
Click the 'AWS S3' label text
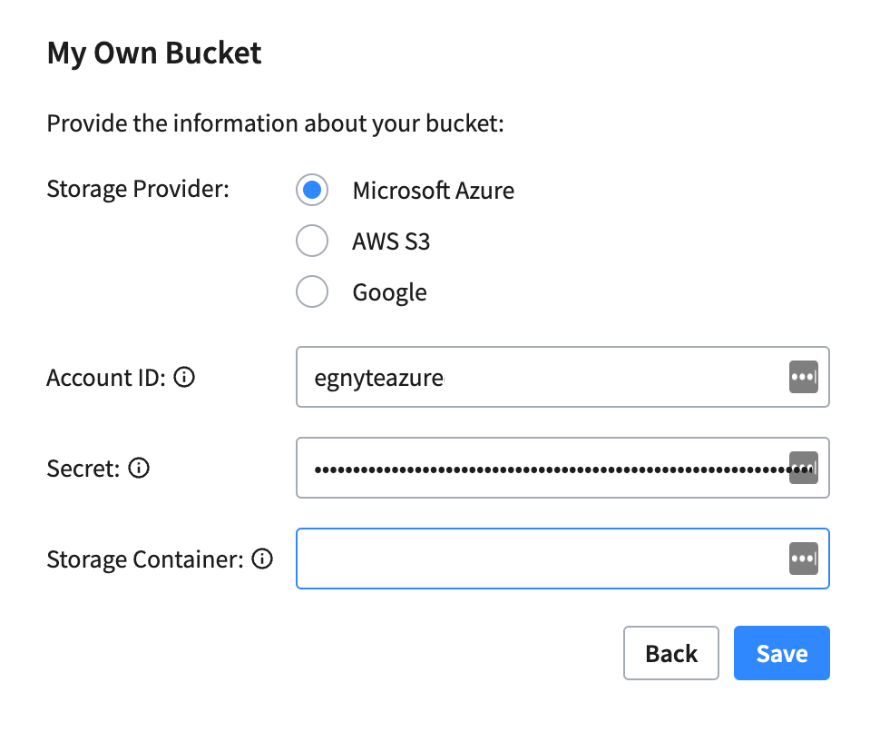(391, 241)
